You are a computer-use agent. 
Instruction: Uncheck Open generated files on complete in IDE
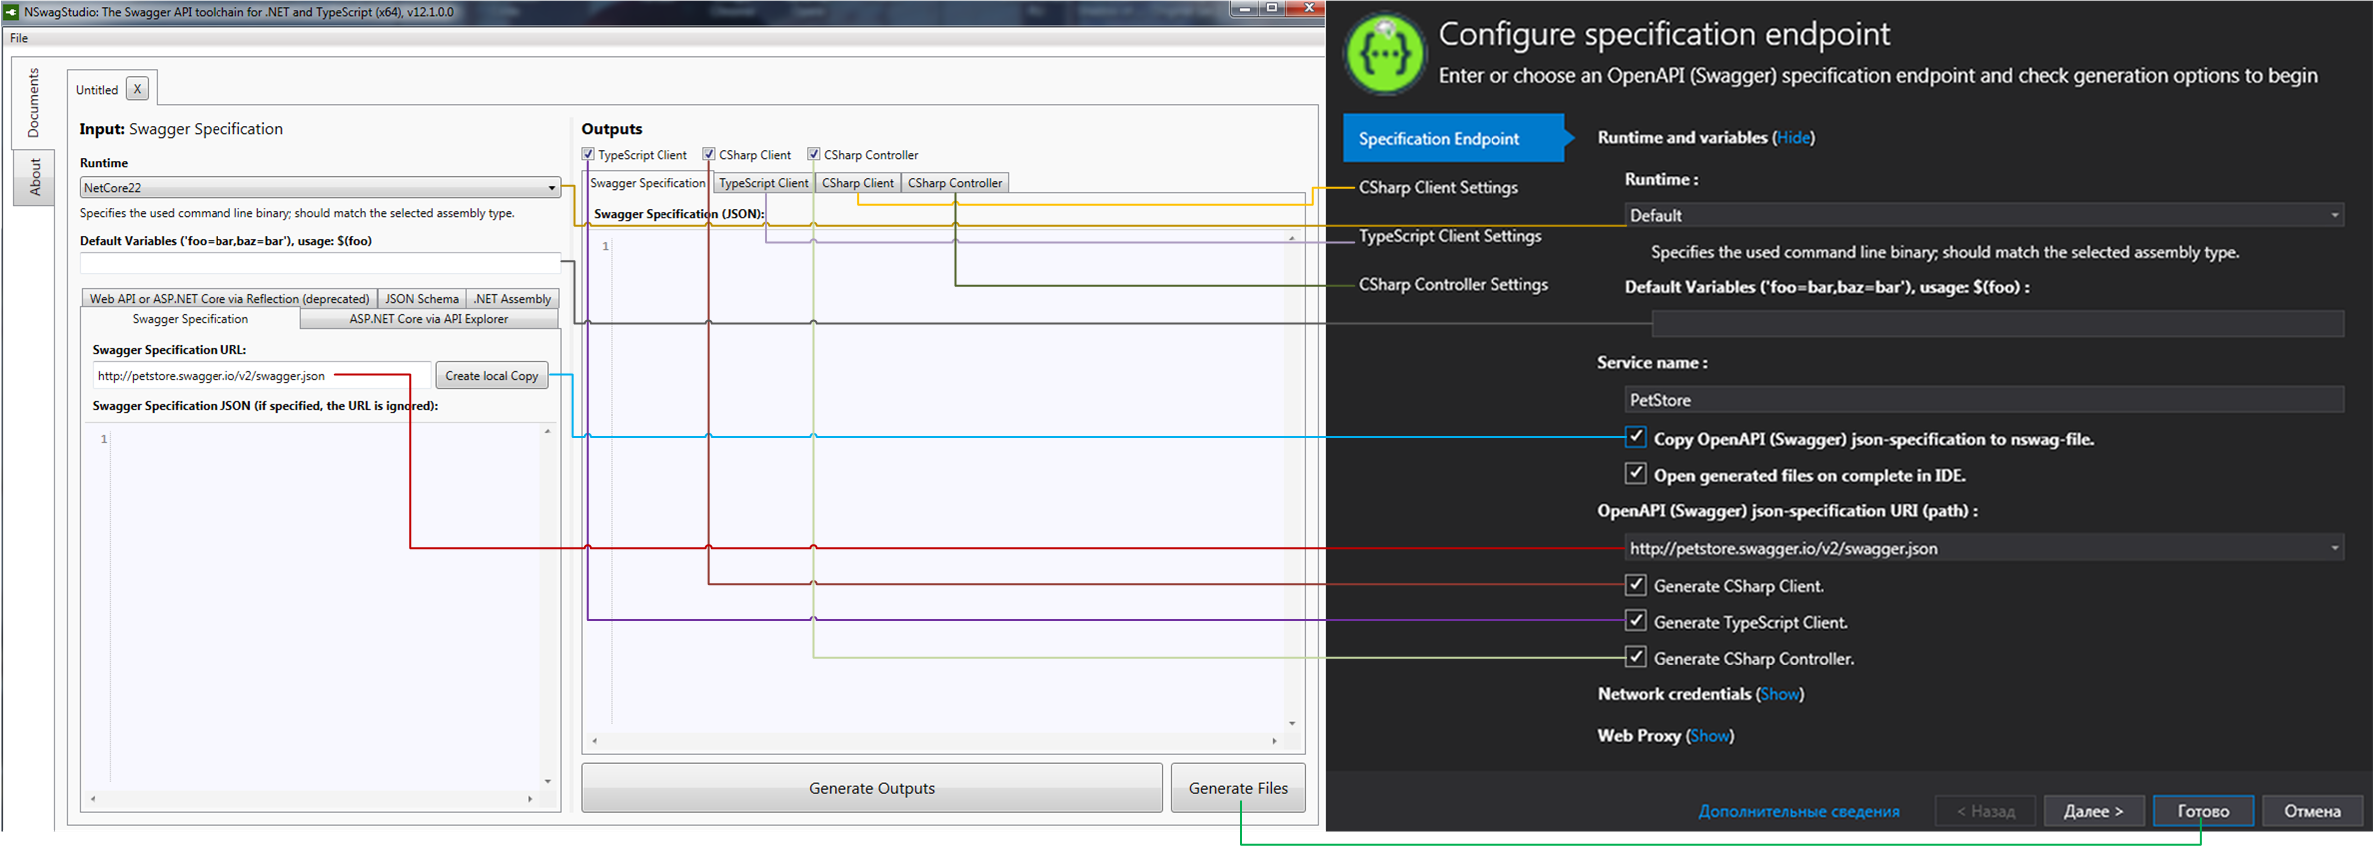click(1635, 473)
